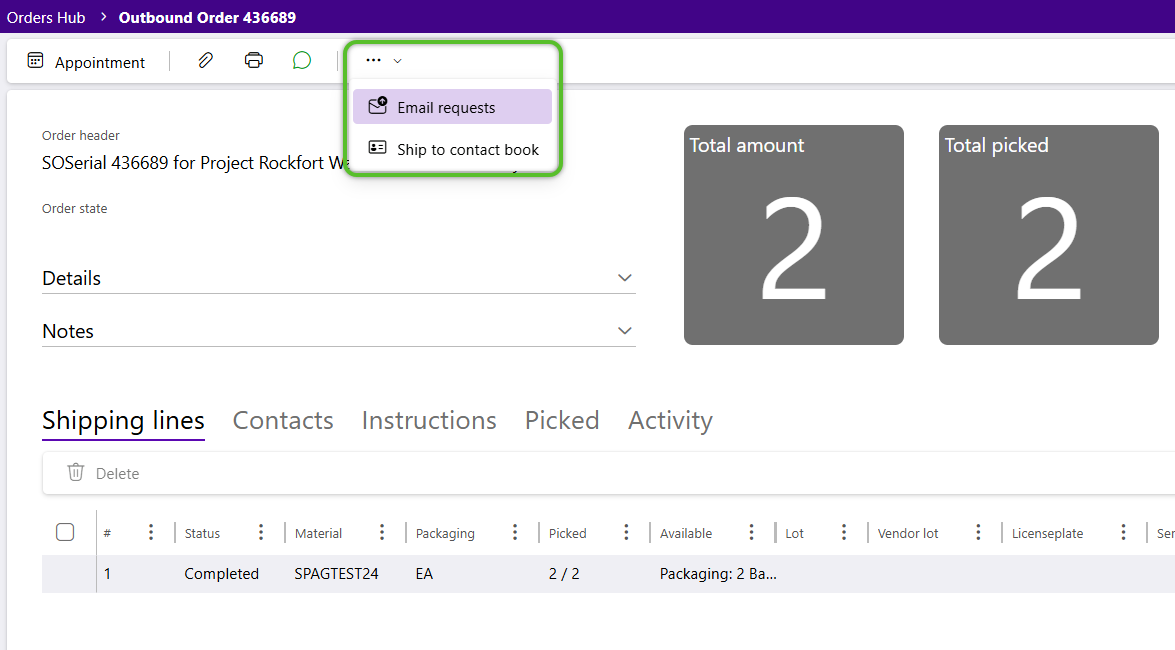Open Material column three-dot menu
Viewport: 1175px width, 650px height.
pos(382,533)
